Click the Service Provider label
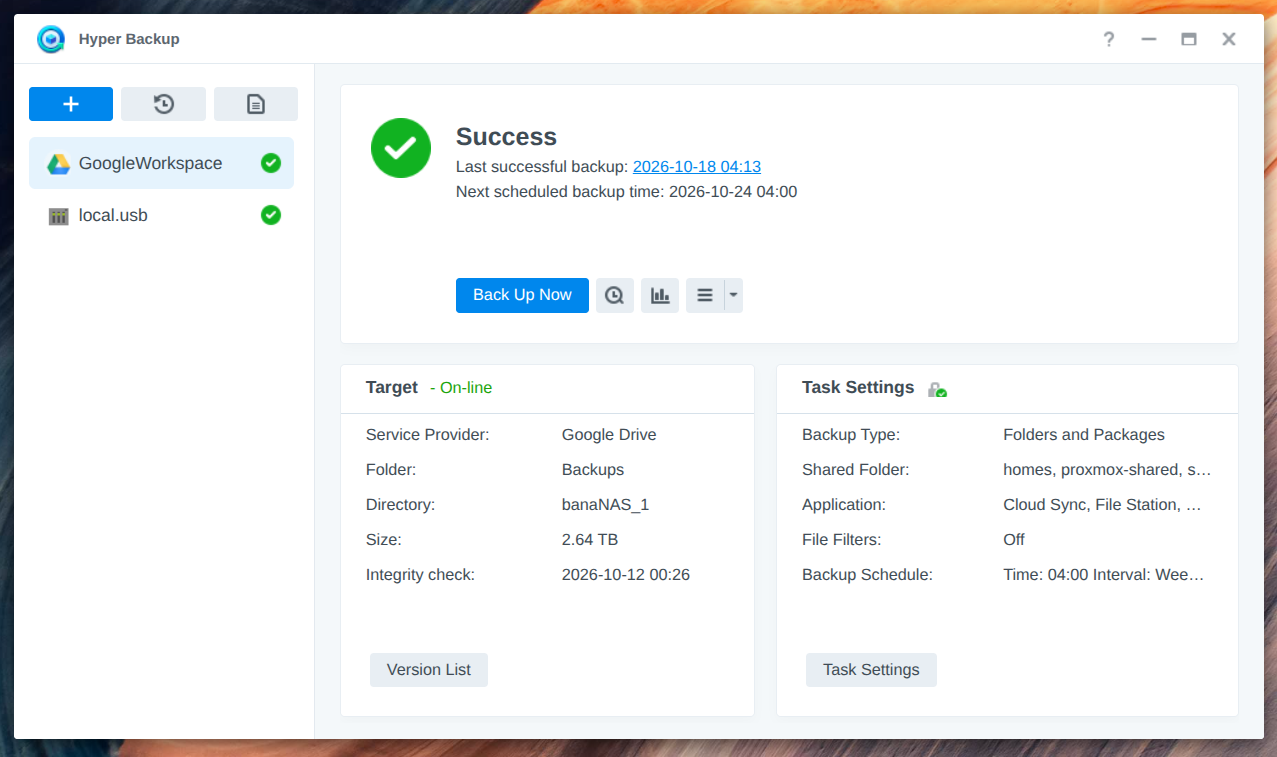Image resolution: width=1277 pixels, height=757 pixels. (426, 435)
